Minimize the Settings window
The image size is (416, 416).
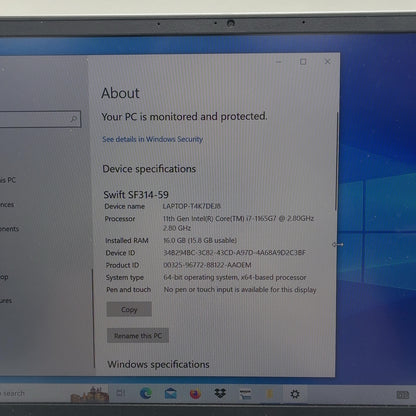coord(279,62)
